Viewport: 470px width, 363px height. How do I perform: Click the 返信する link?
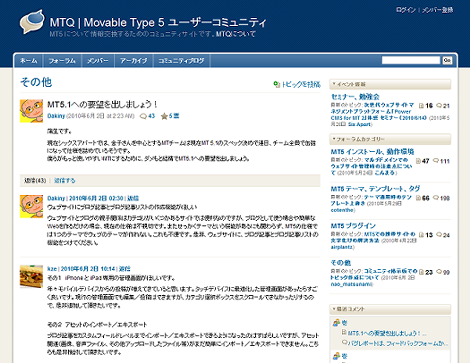(x=65, y=180)
